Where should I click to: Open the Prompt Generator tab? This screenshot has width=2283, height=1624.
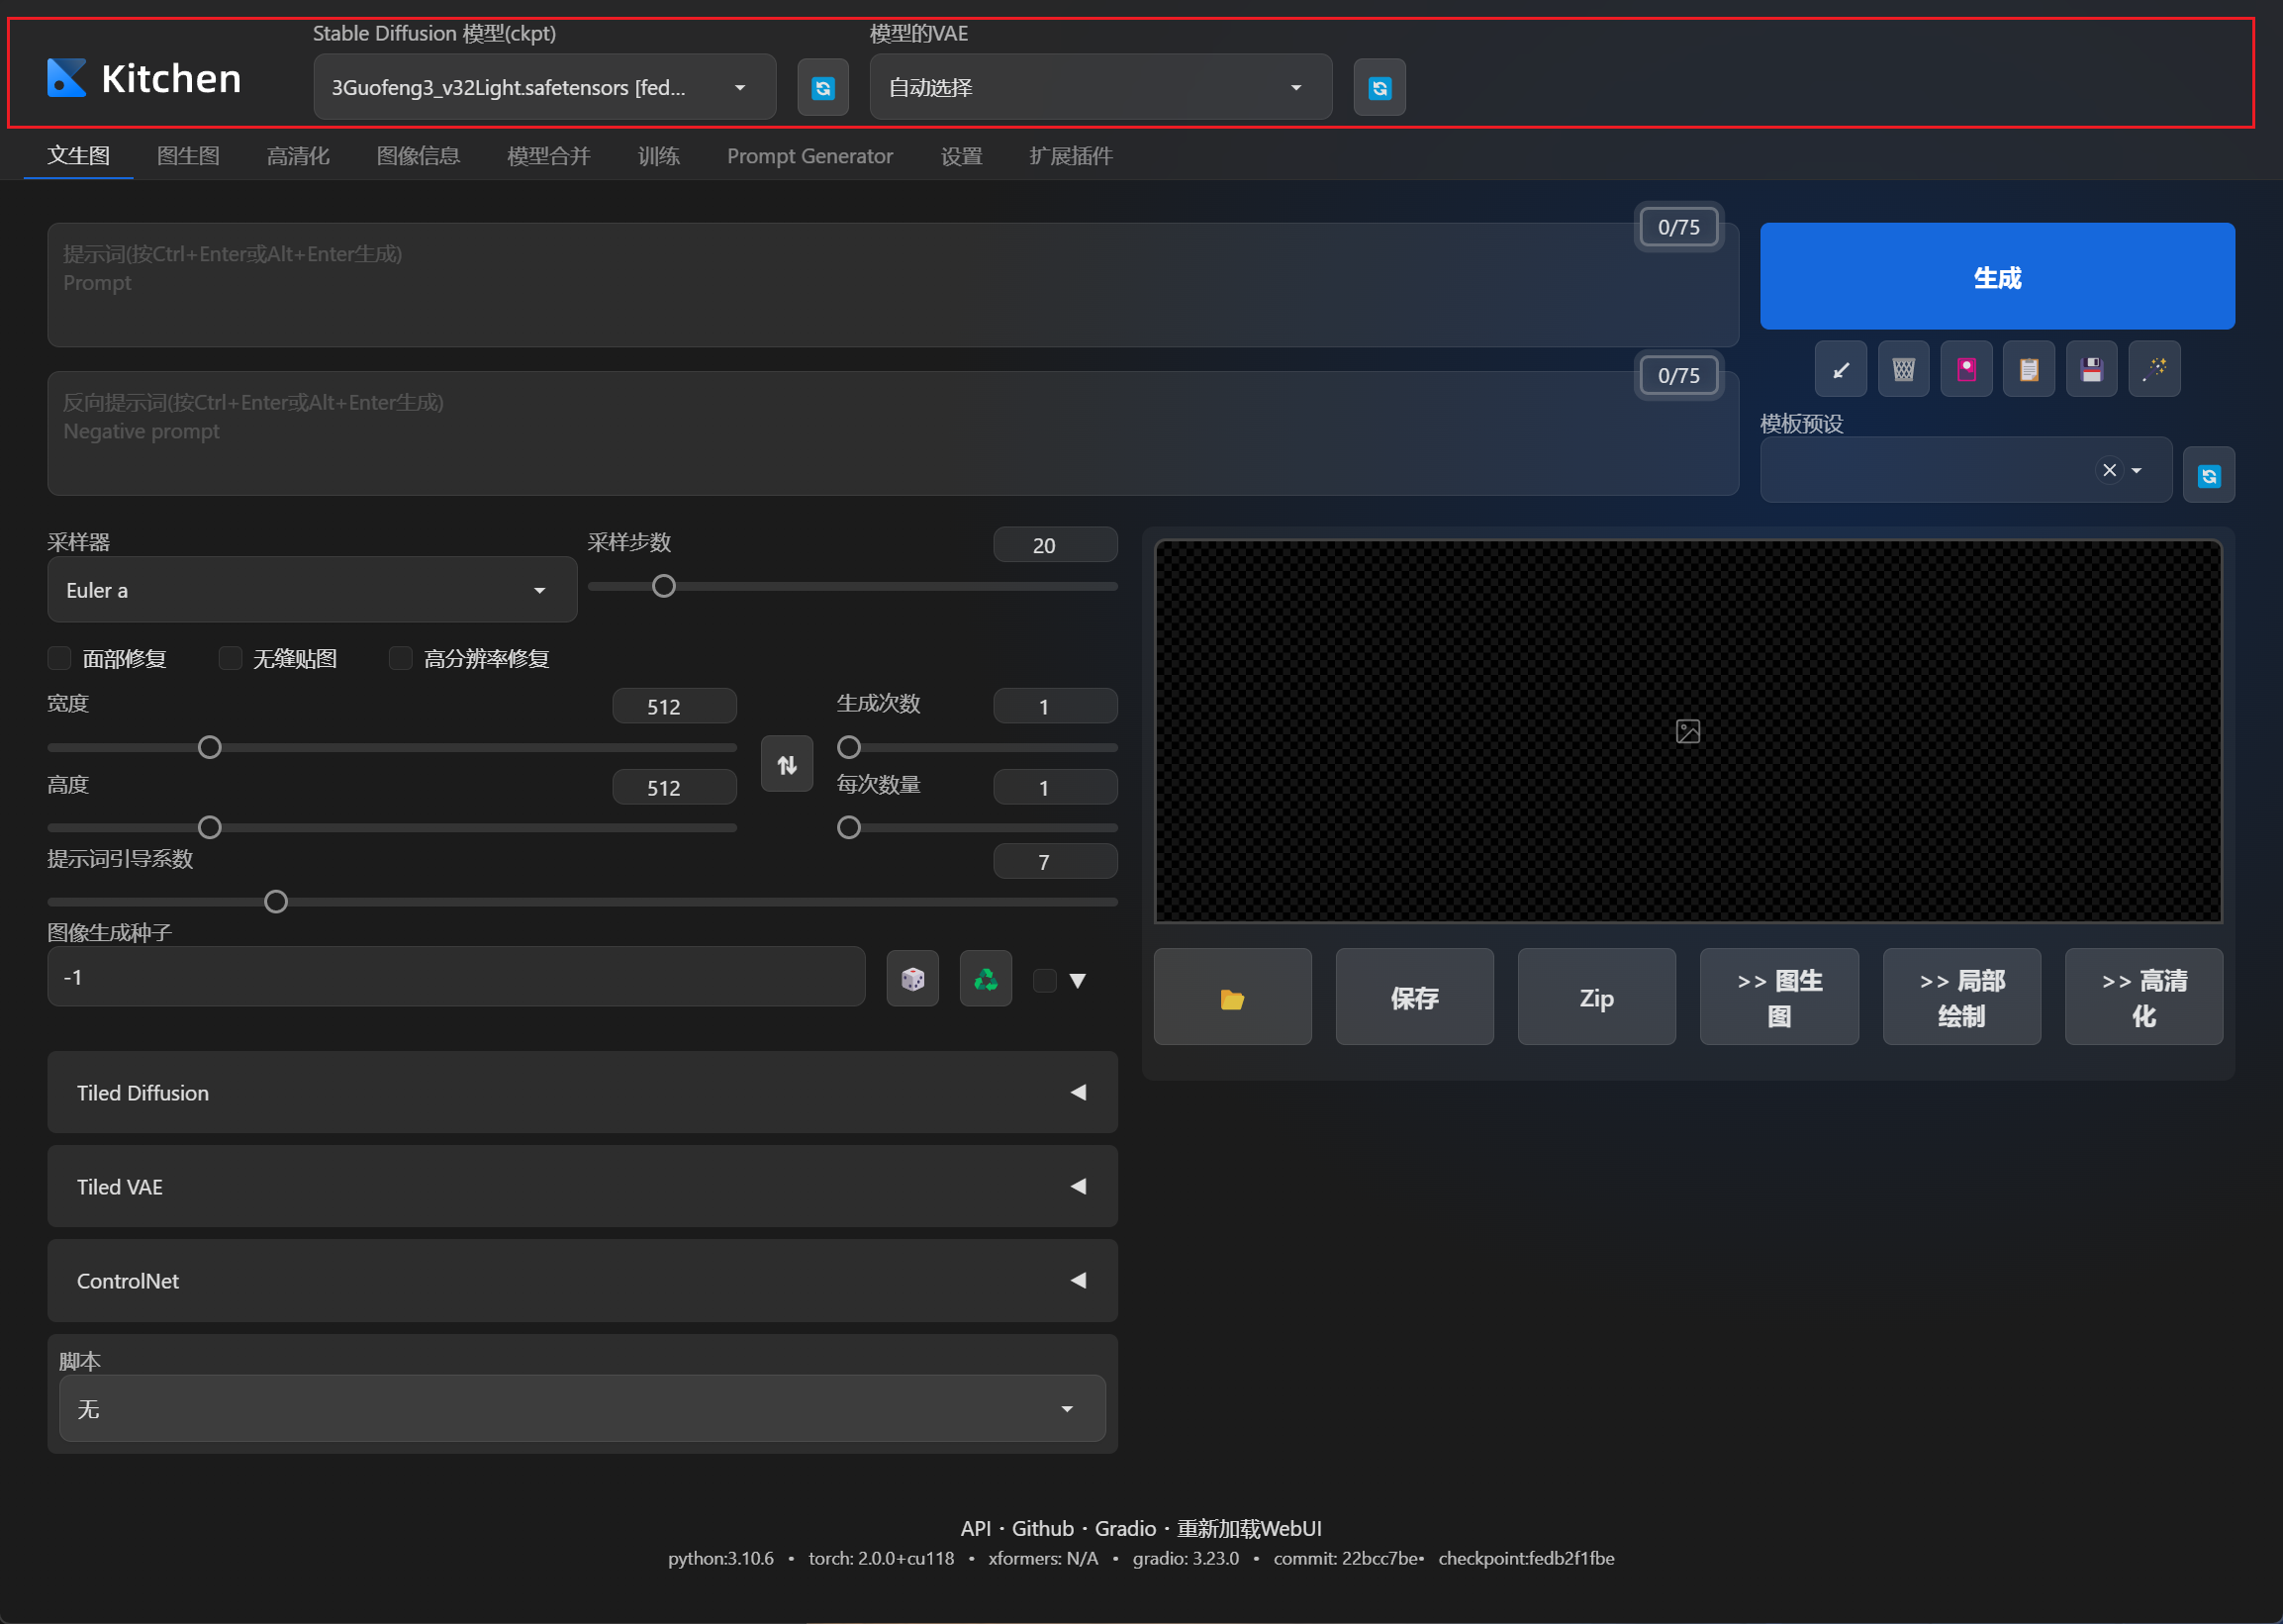(809, 156)
